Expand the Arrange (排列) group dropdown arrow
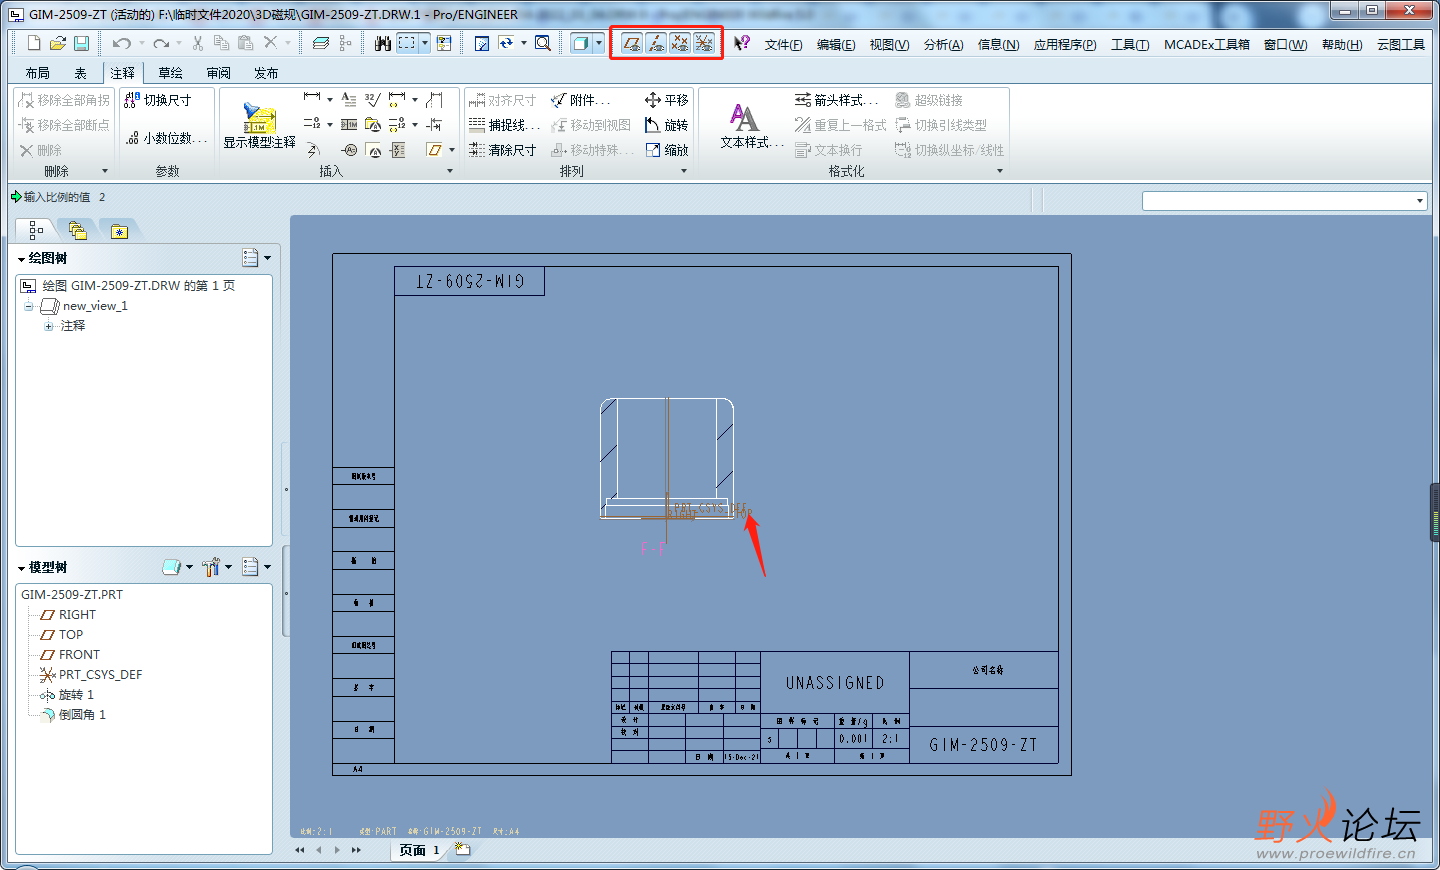Viewport: 1440px width, 870px height. [x=684, y=171]
